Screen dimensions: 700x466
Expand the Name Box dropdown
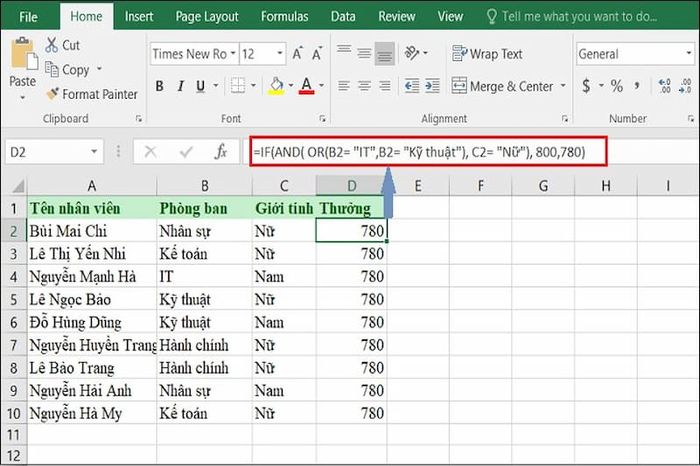[94, 152]
